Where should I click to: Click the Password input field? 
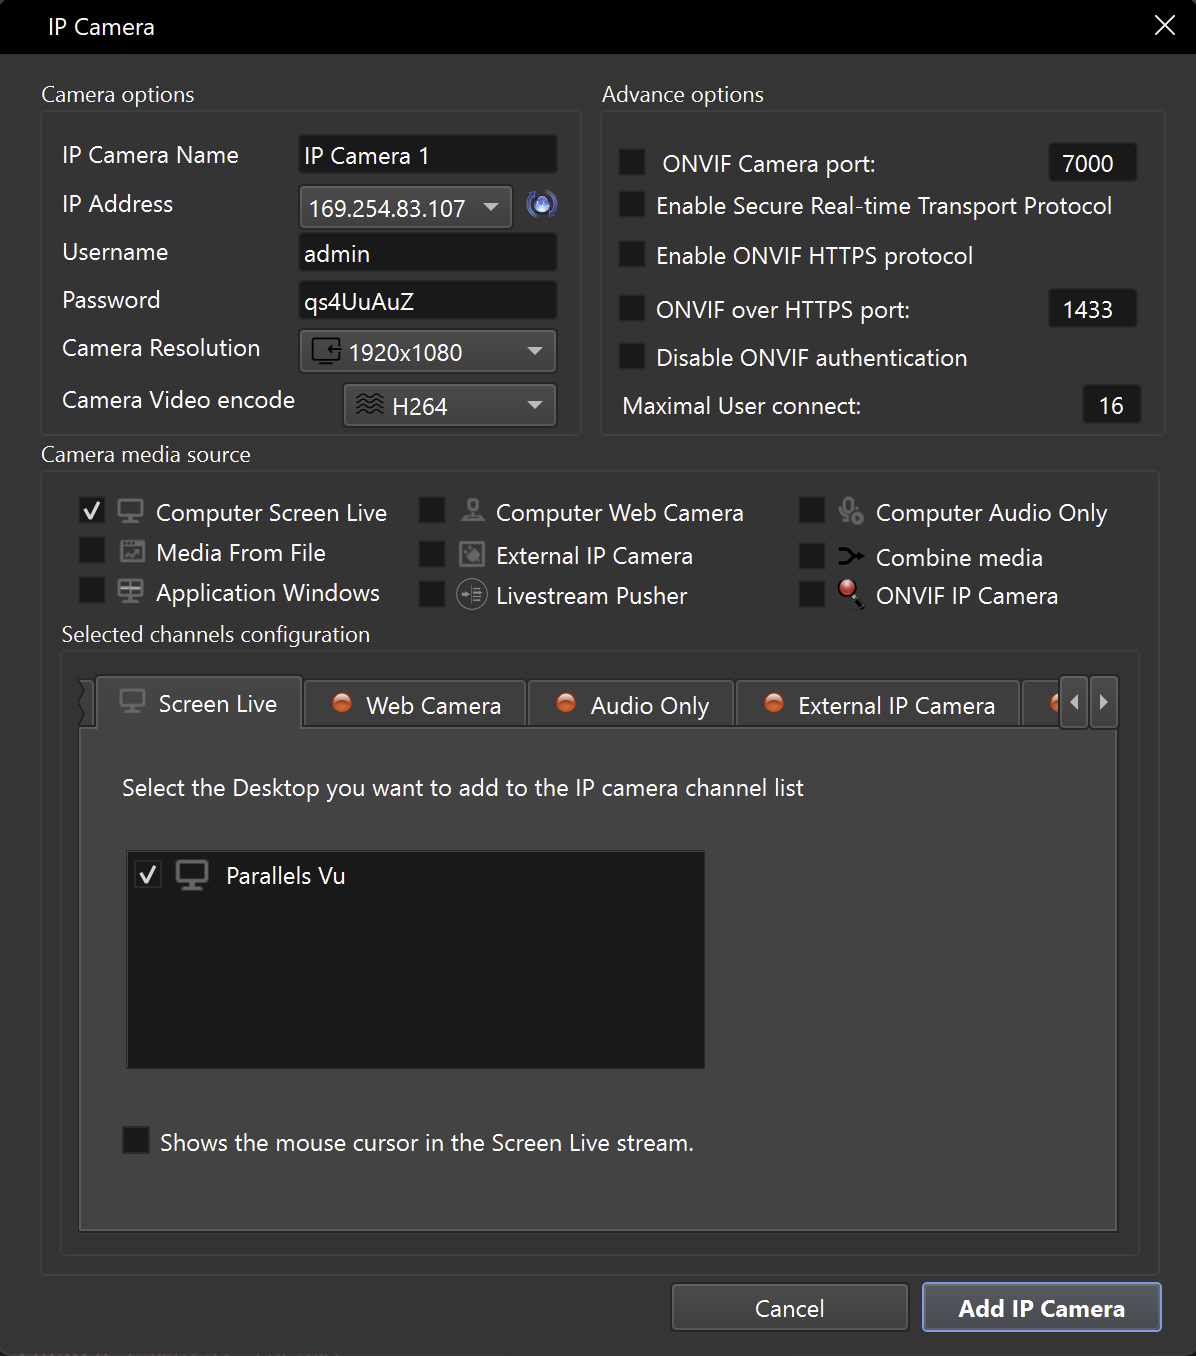(428, 301)
